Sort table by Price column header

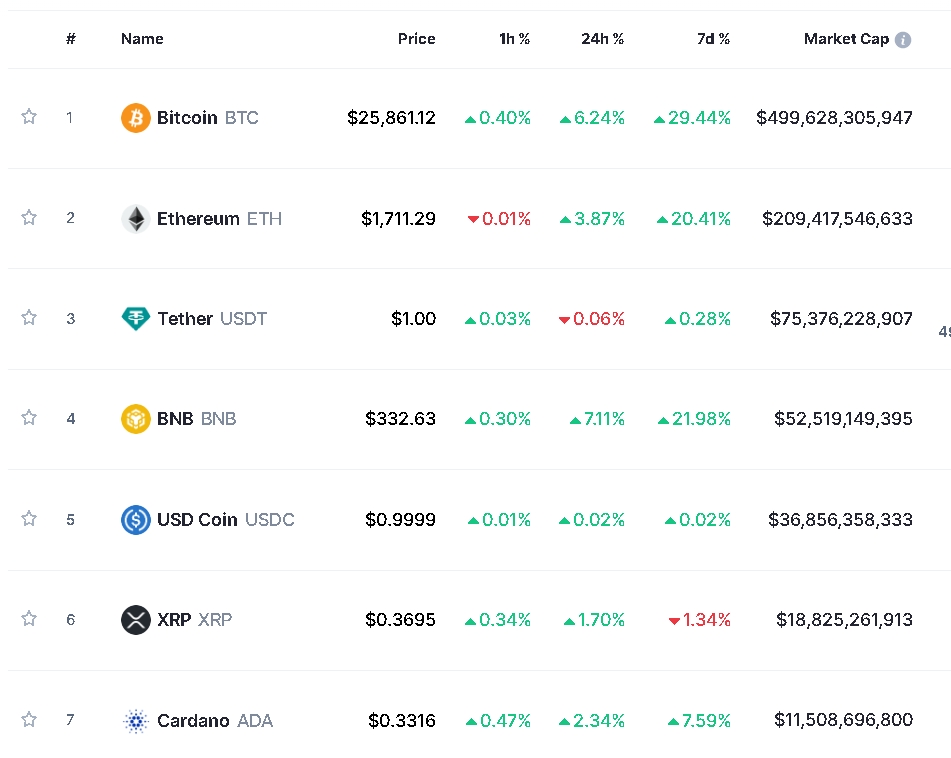(x=416, y=39)
